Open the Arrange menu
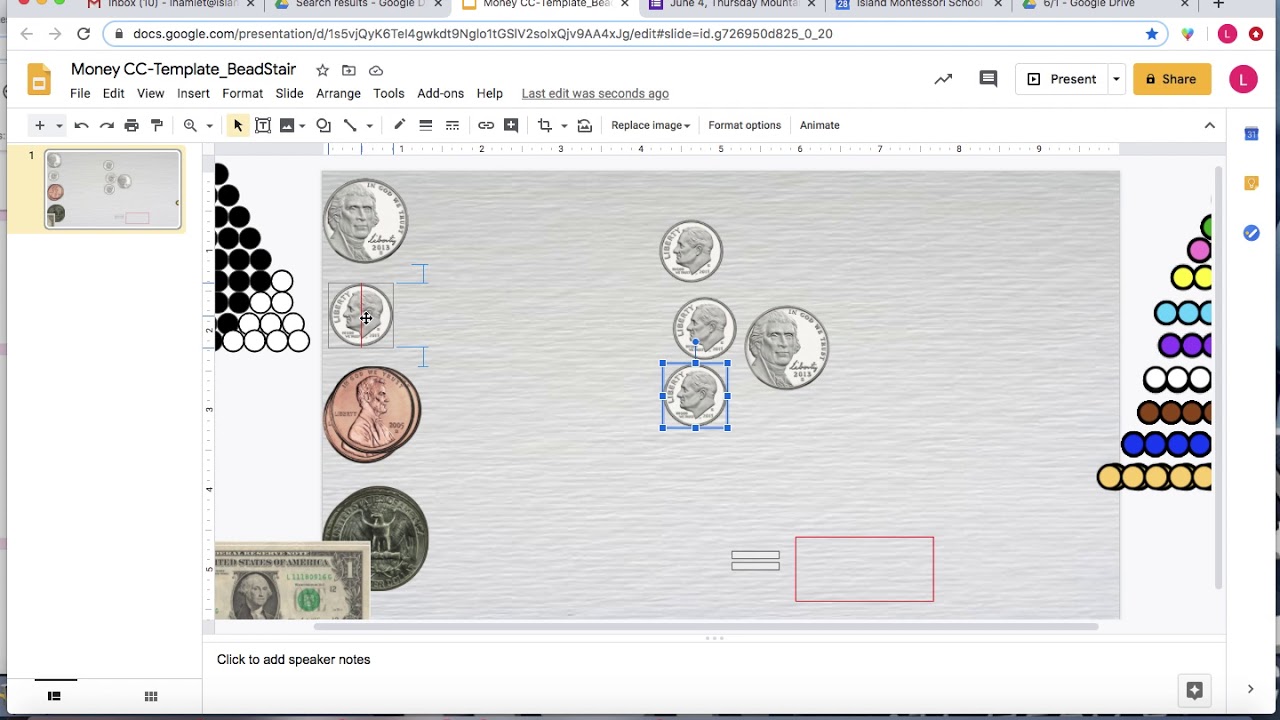The width and height of the screenshot is (1280, 720). [338, 93]
